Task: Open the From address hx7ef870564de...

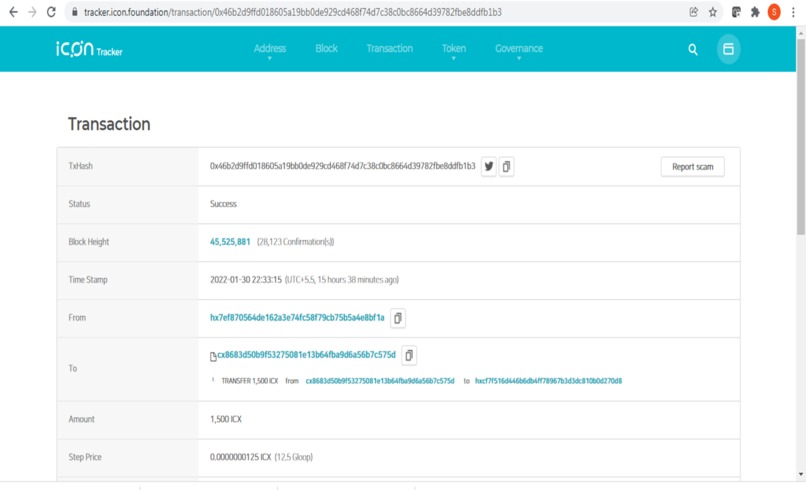Action: [297, 318]
